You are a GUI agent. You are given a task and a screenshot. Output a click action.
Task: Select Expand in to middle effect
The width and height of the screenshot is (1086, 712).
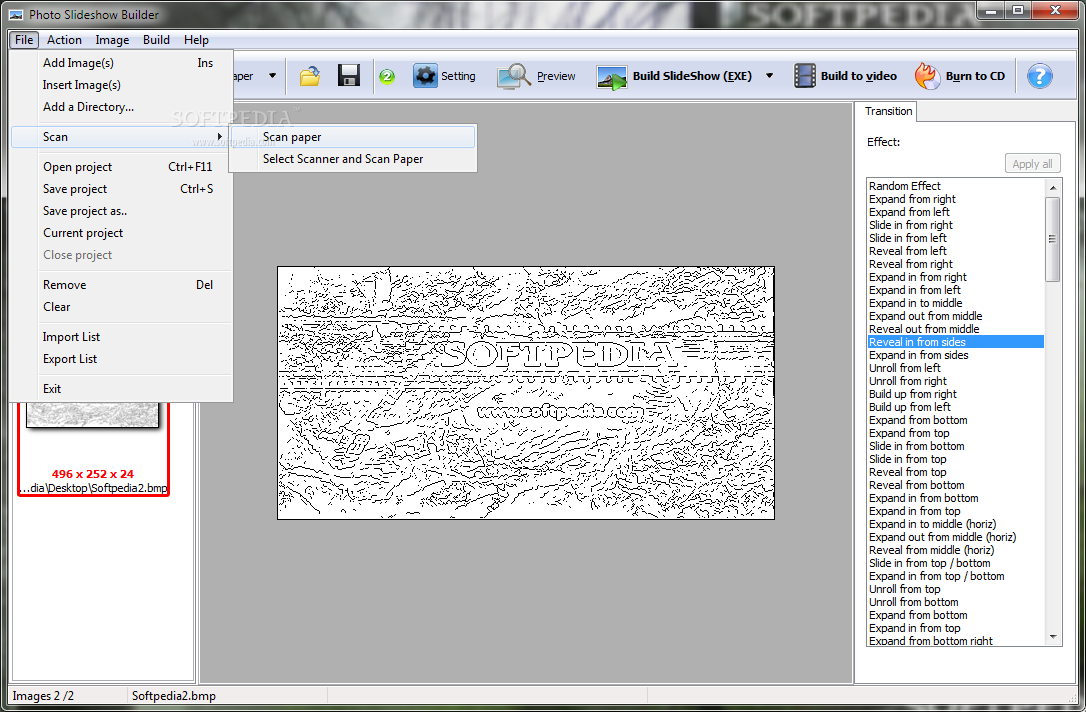pyautogui.click(x=956, y=303)
